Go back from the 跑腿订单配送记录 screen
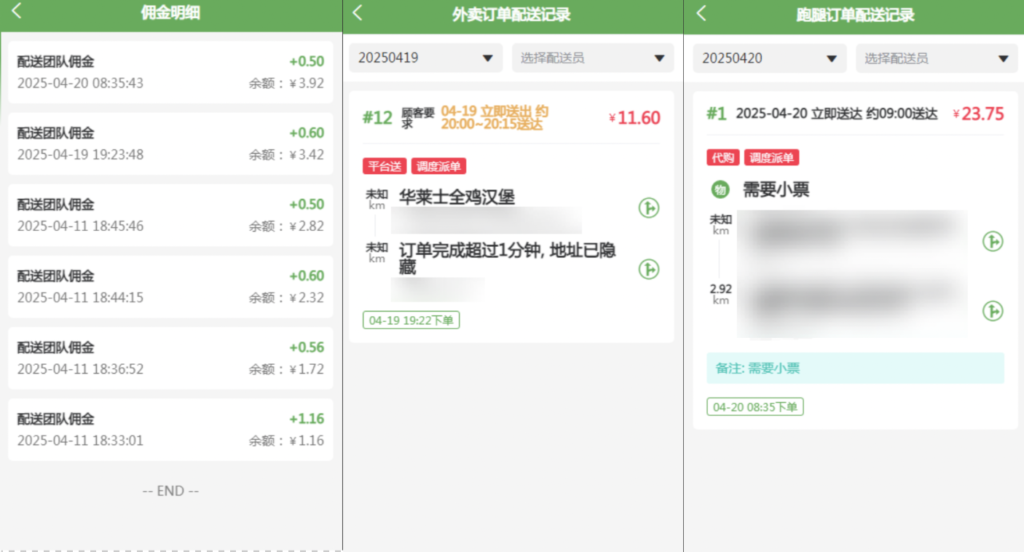The width and height of the screenshot is (1024, 552). click(701, 13)
